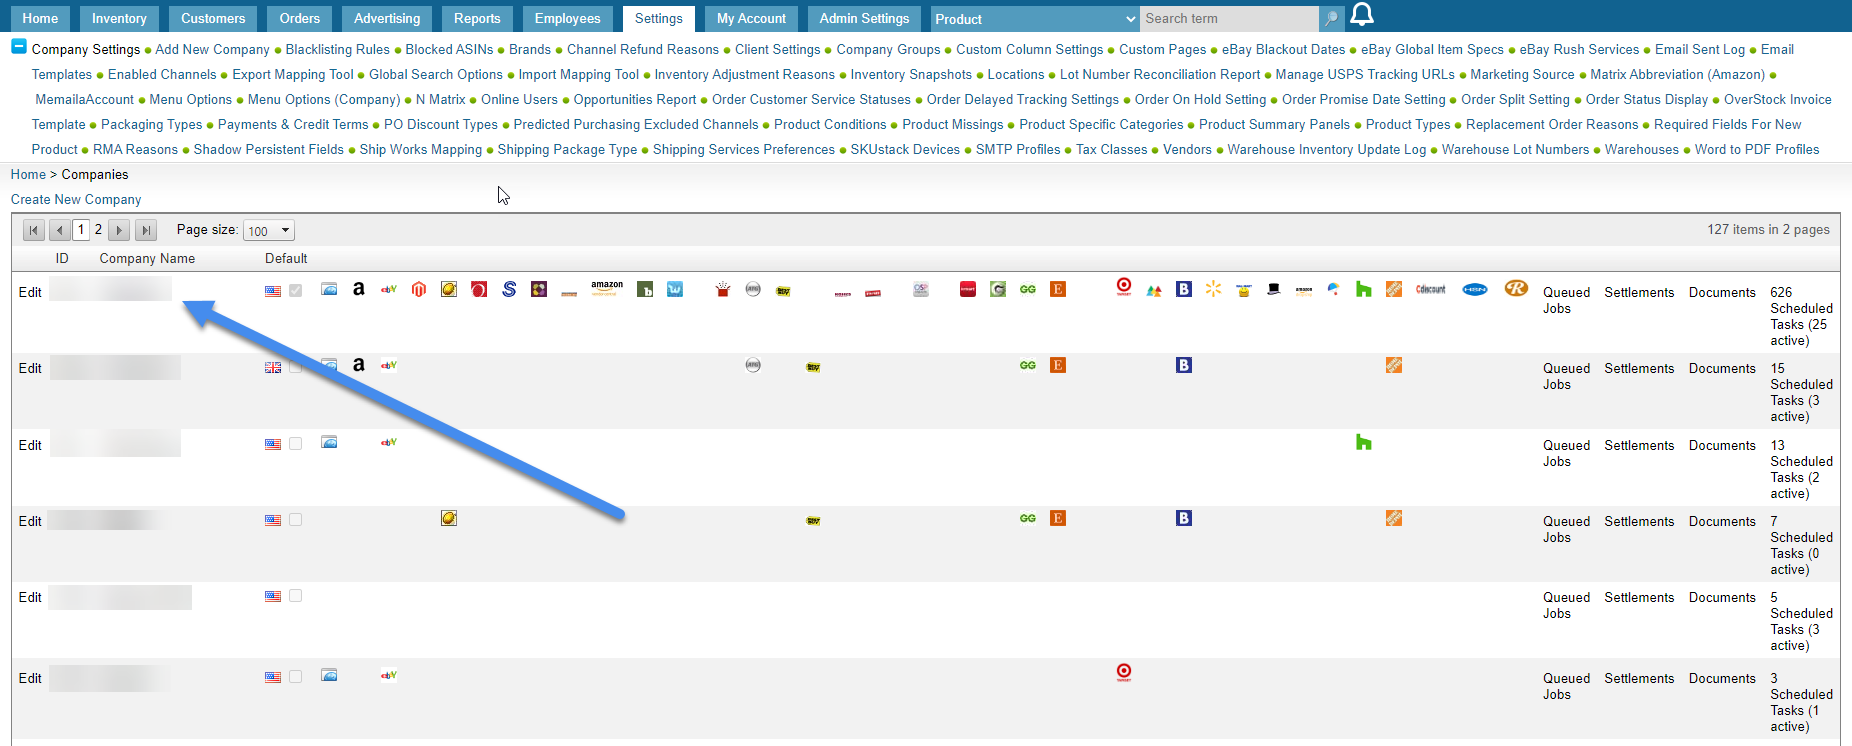Toggle default checkbox in 7 Scheduled Tasks row
This screenshot has width=1852, height=746.
pyautogui.click(x=296, y=519)
